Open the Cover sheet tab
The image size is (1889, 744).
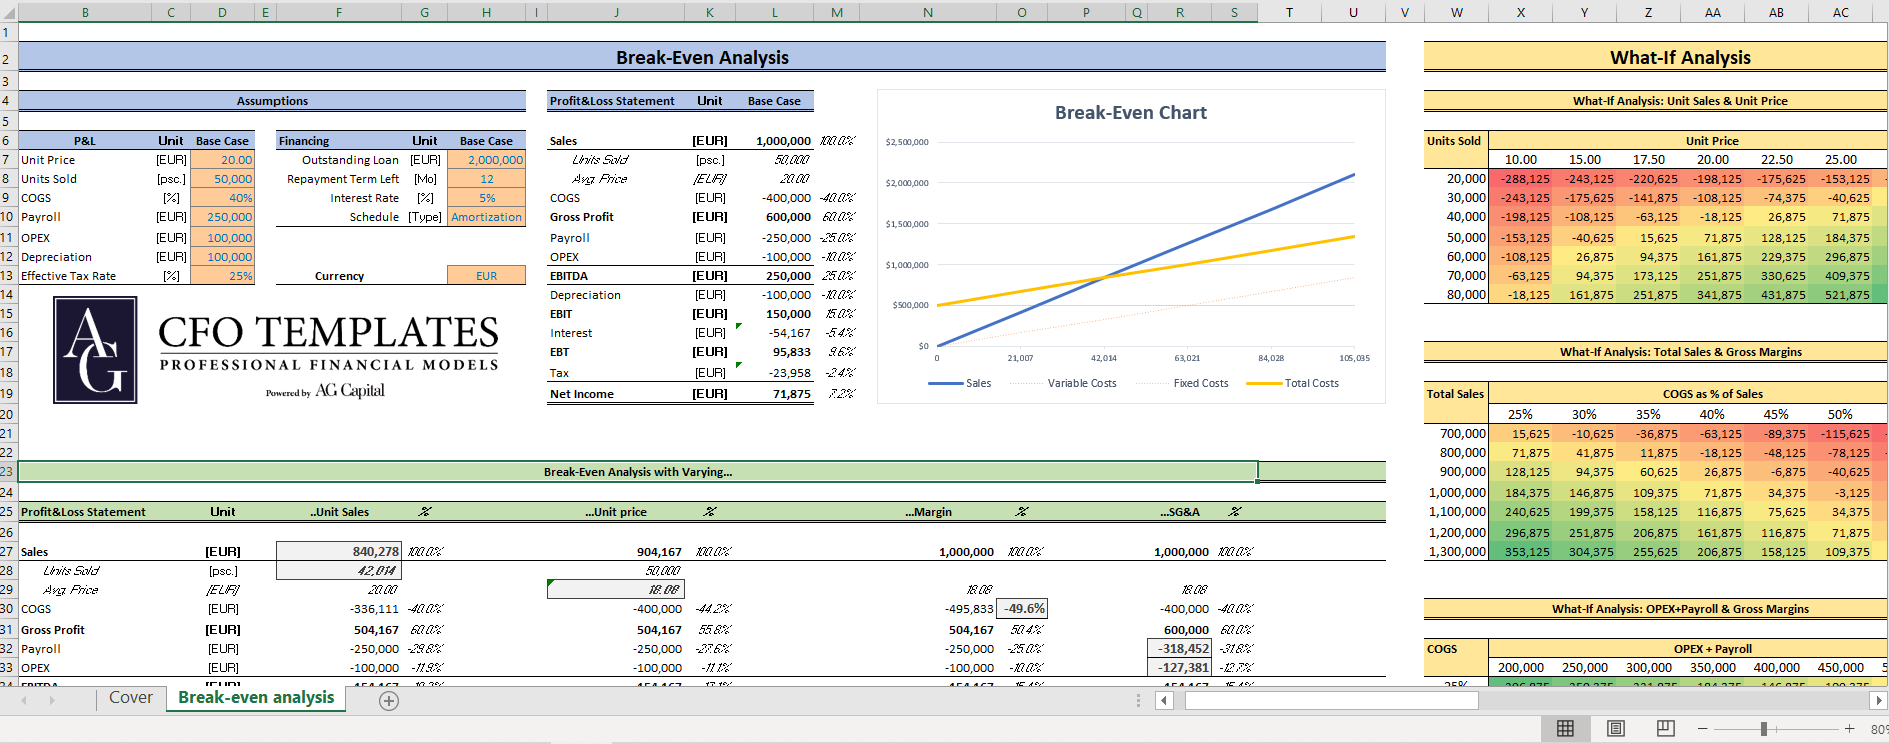(x=131, y=698)
